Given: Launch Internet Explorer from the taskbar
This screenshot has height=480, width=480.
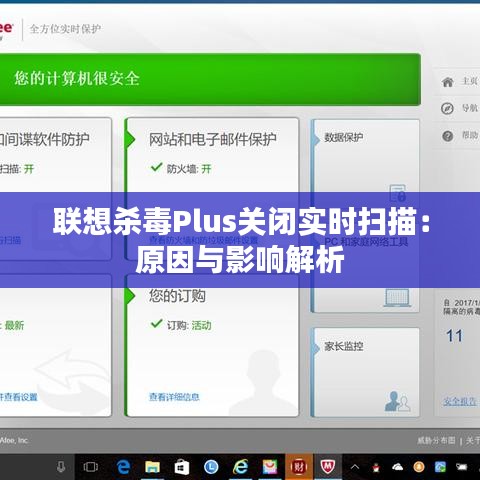Looking at the screenshot, I should click(x=240, y=467).
